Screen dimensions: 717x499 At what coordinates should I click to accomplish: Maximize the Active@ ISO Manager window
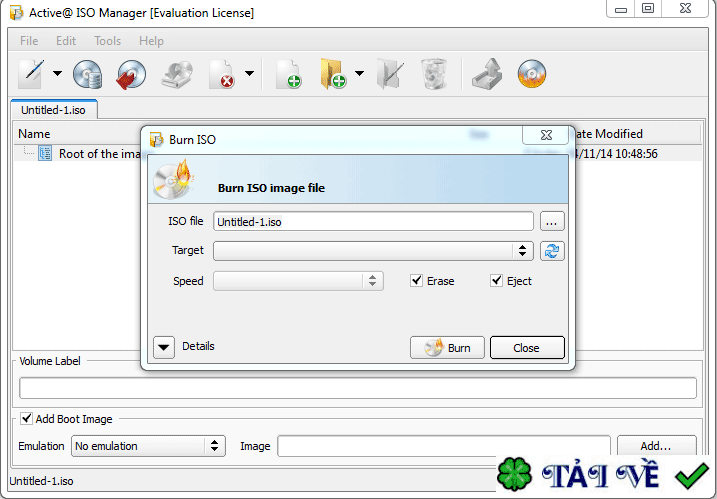(647, 8)
